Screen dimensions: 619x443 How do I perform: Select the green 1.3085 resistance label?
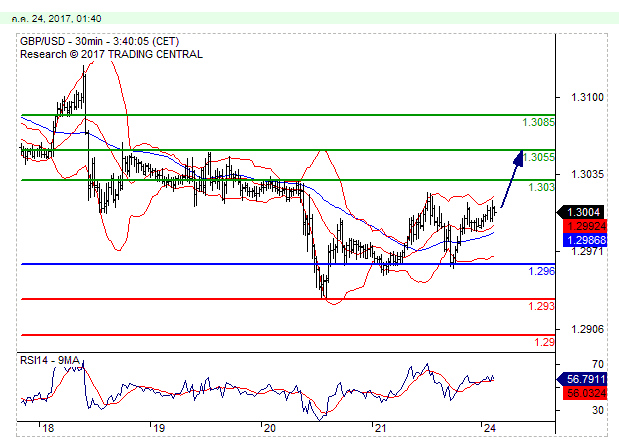coord(538,122)
